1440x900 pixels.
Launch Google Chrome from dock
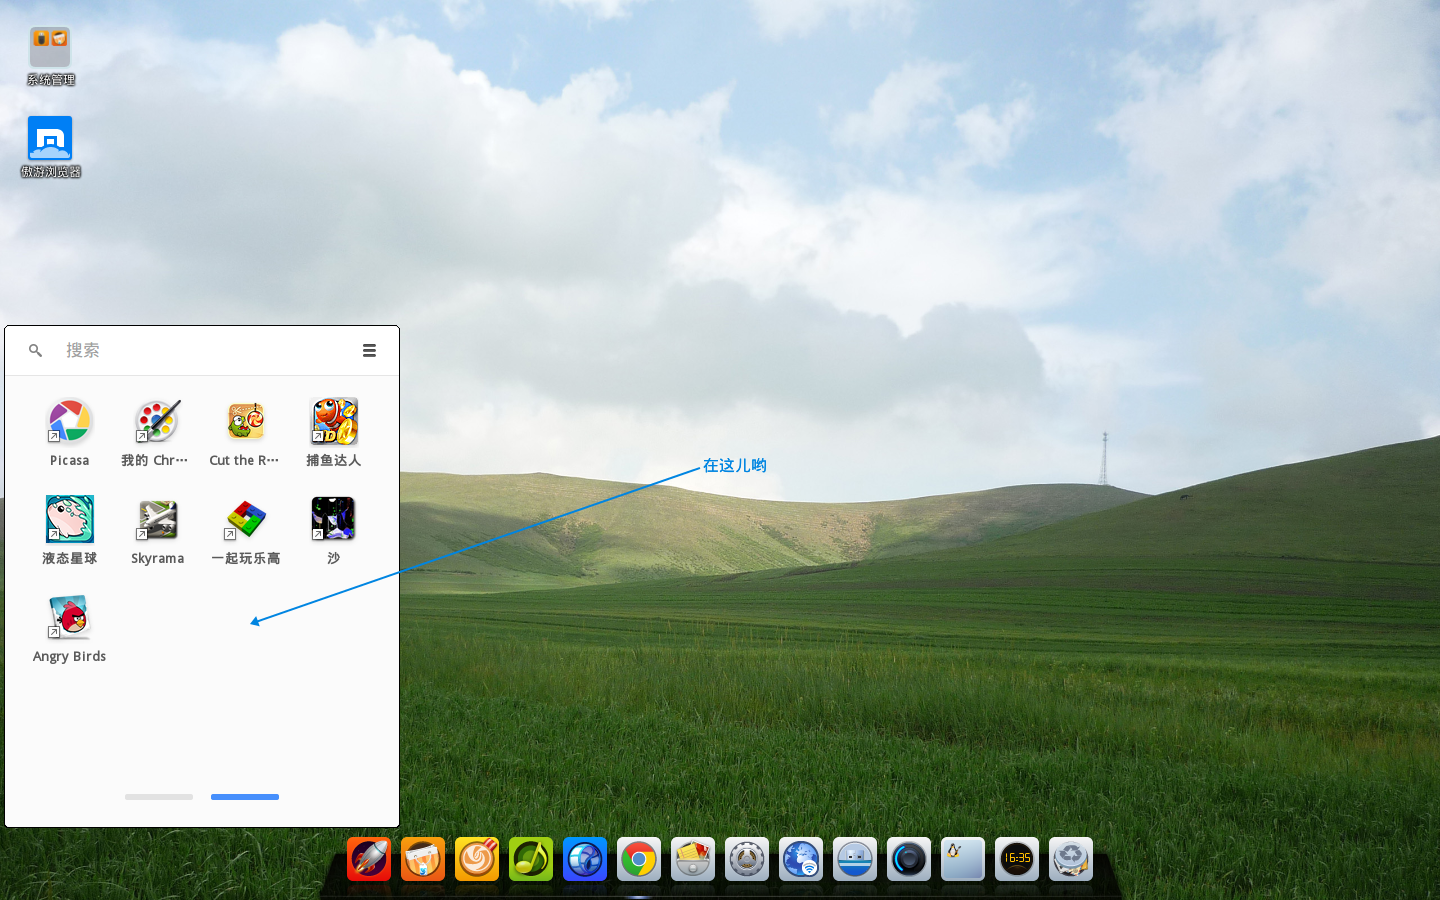(639, 859)
